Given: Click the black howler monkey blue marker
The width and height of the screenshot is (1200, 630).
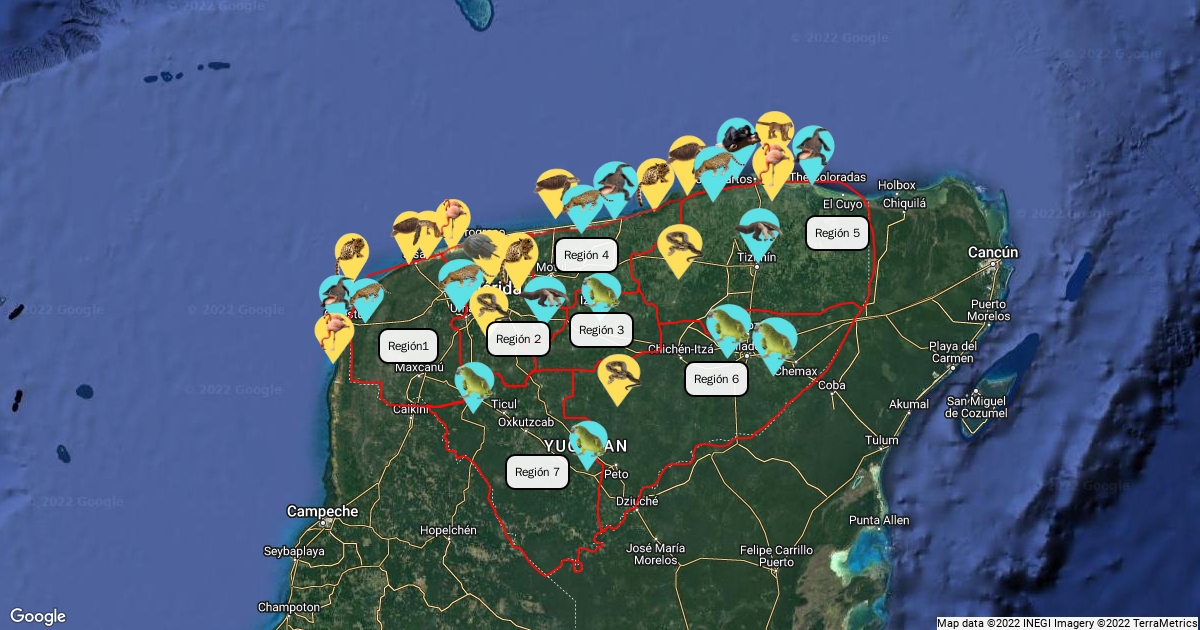Looking at the screenshot, I should click(737, 138).
